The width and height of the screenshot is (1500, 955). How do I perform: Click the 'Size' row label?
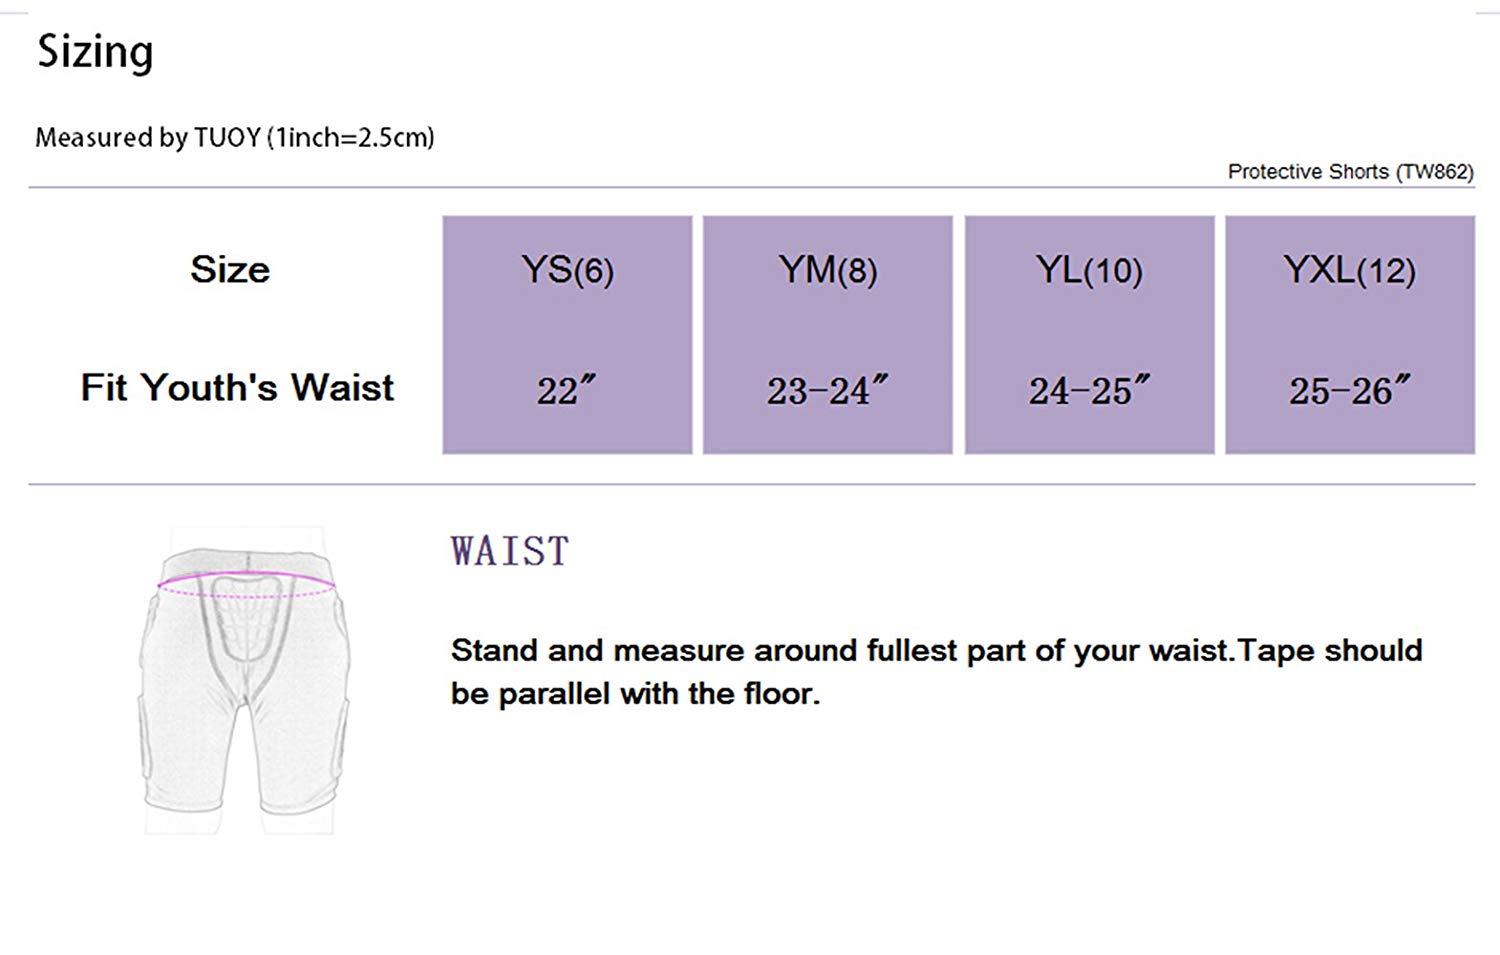pos(230,269)
